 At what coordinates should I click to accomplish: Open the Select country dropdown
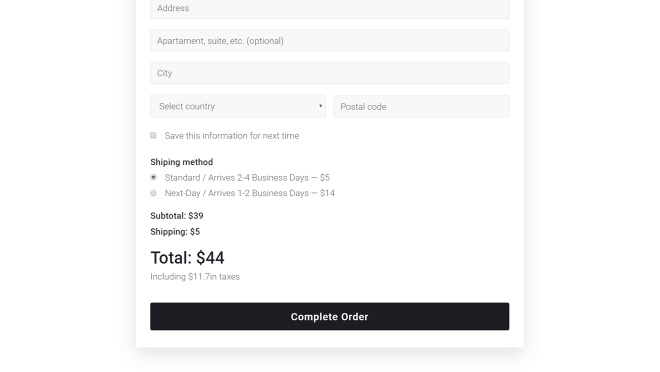[x=238, y=106]
